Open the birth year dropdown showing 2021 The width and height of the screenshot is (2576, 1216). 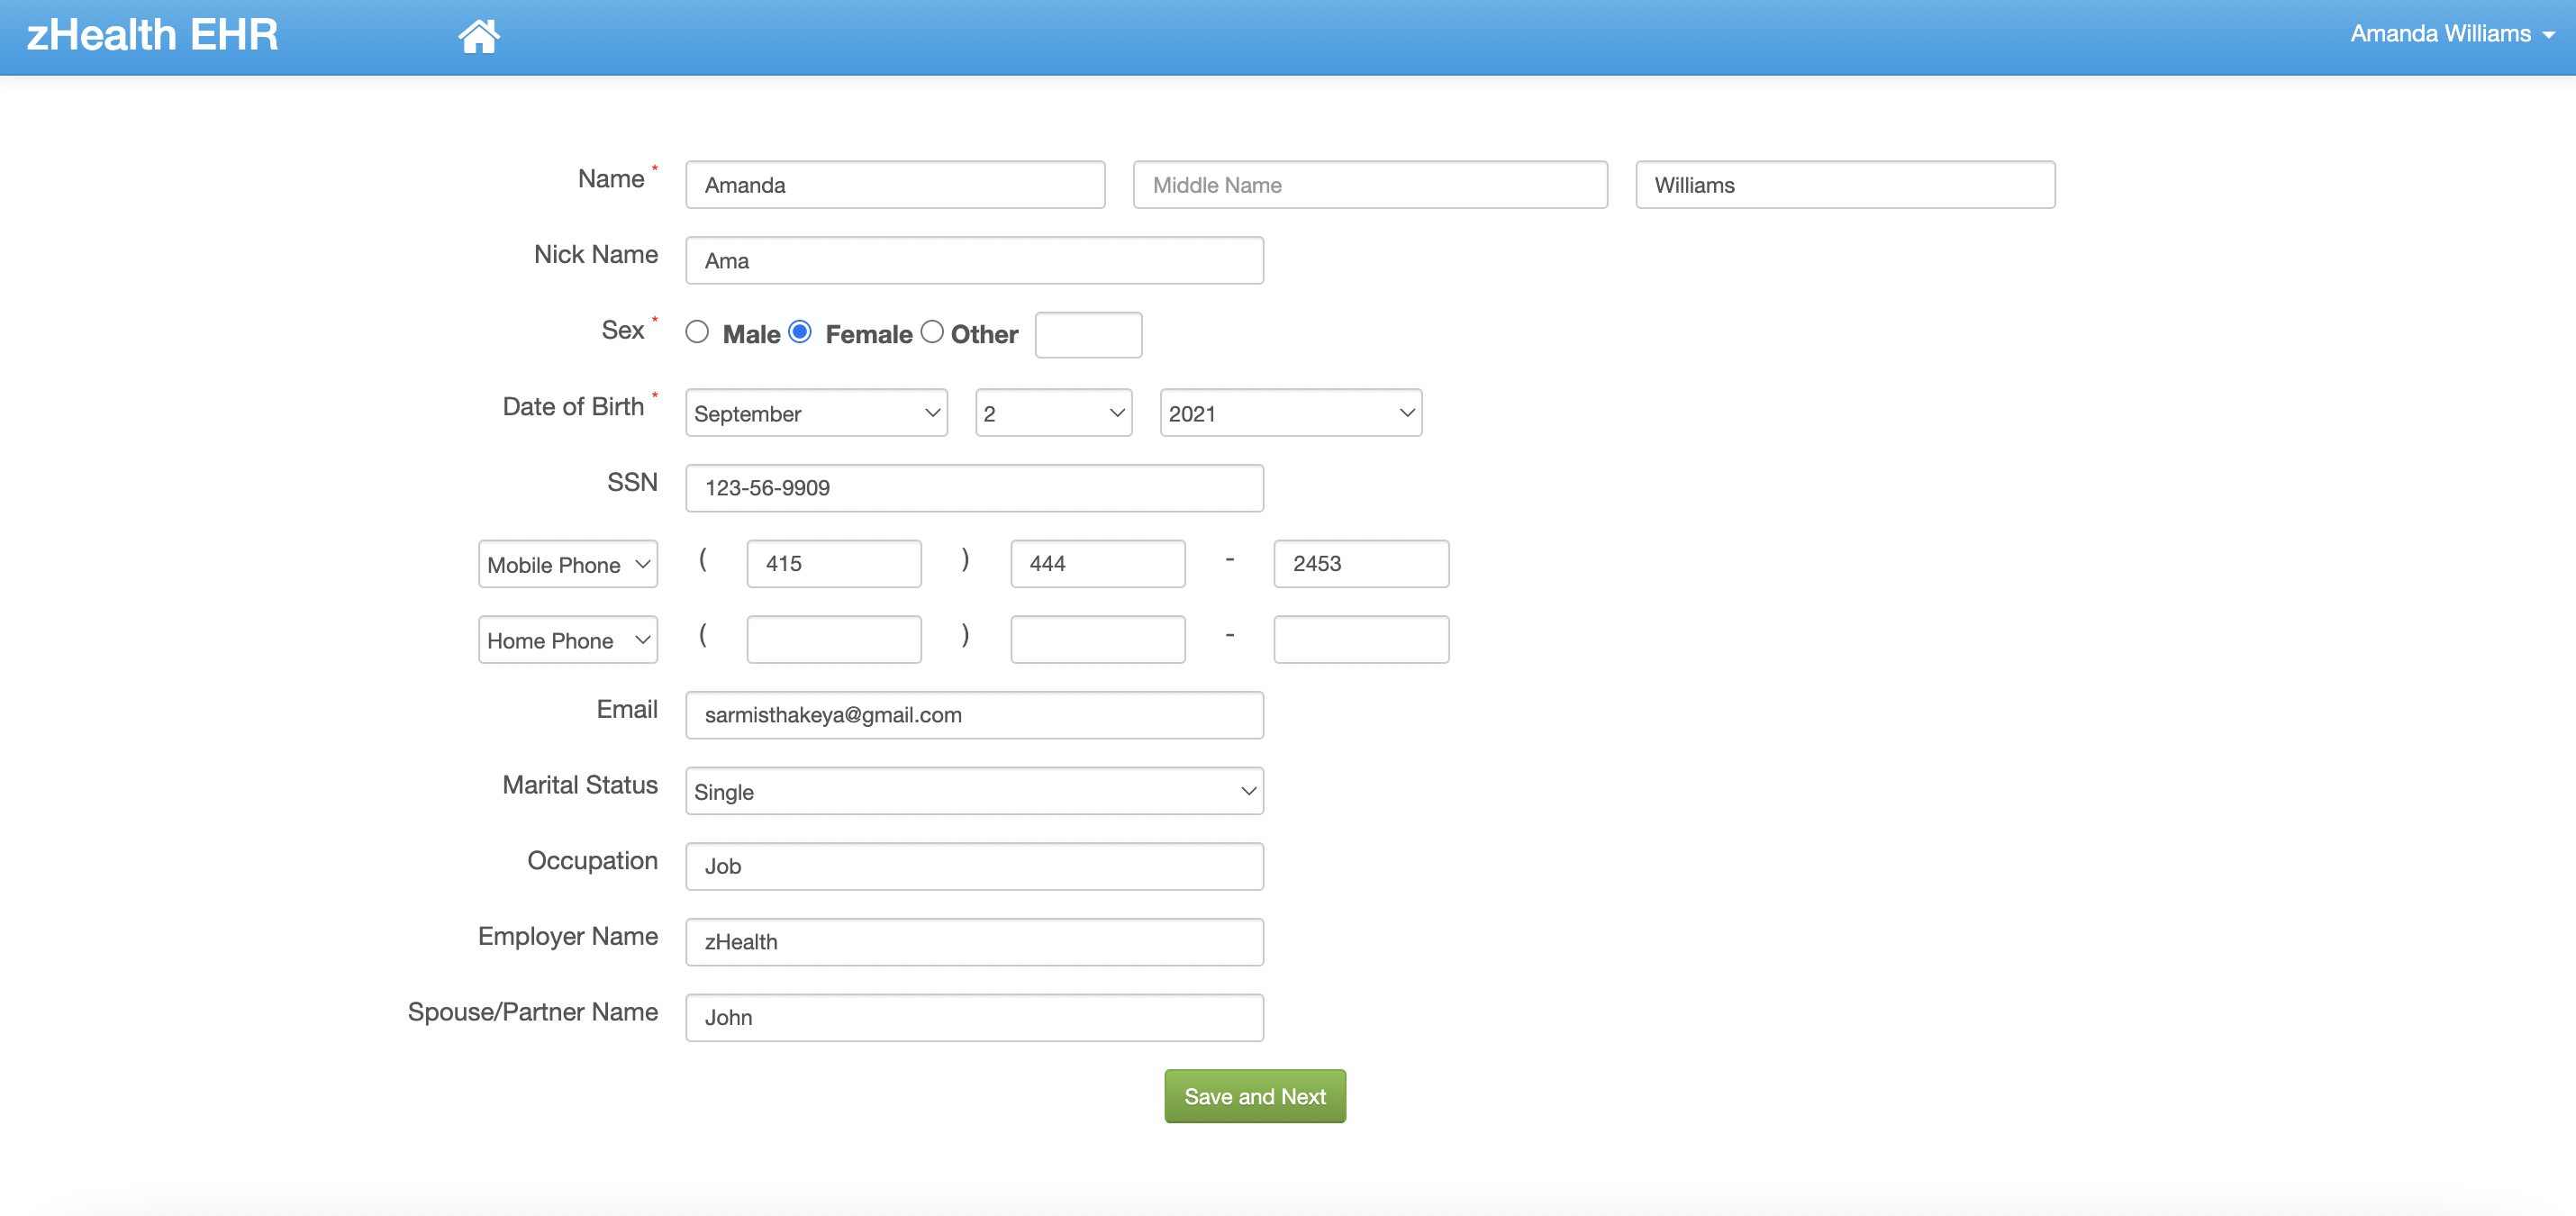(1290, 413)
